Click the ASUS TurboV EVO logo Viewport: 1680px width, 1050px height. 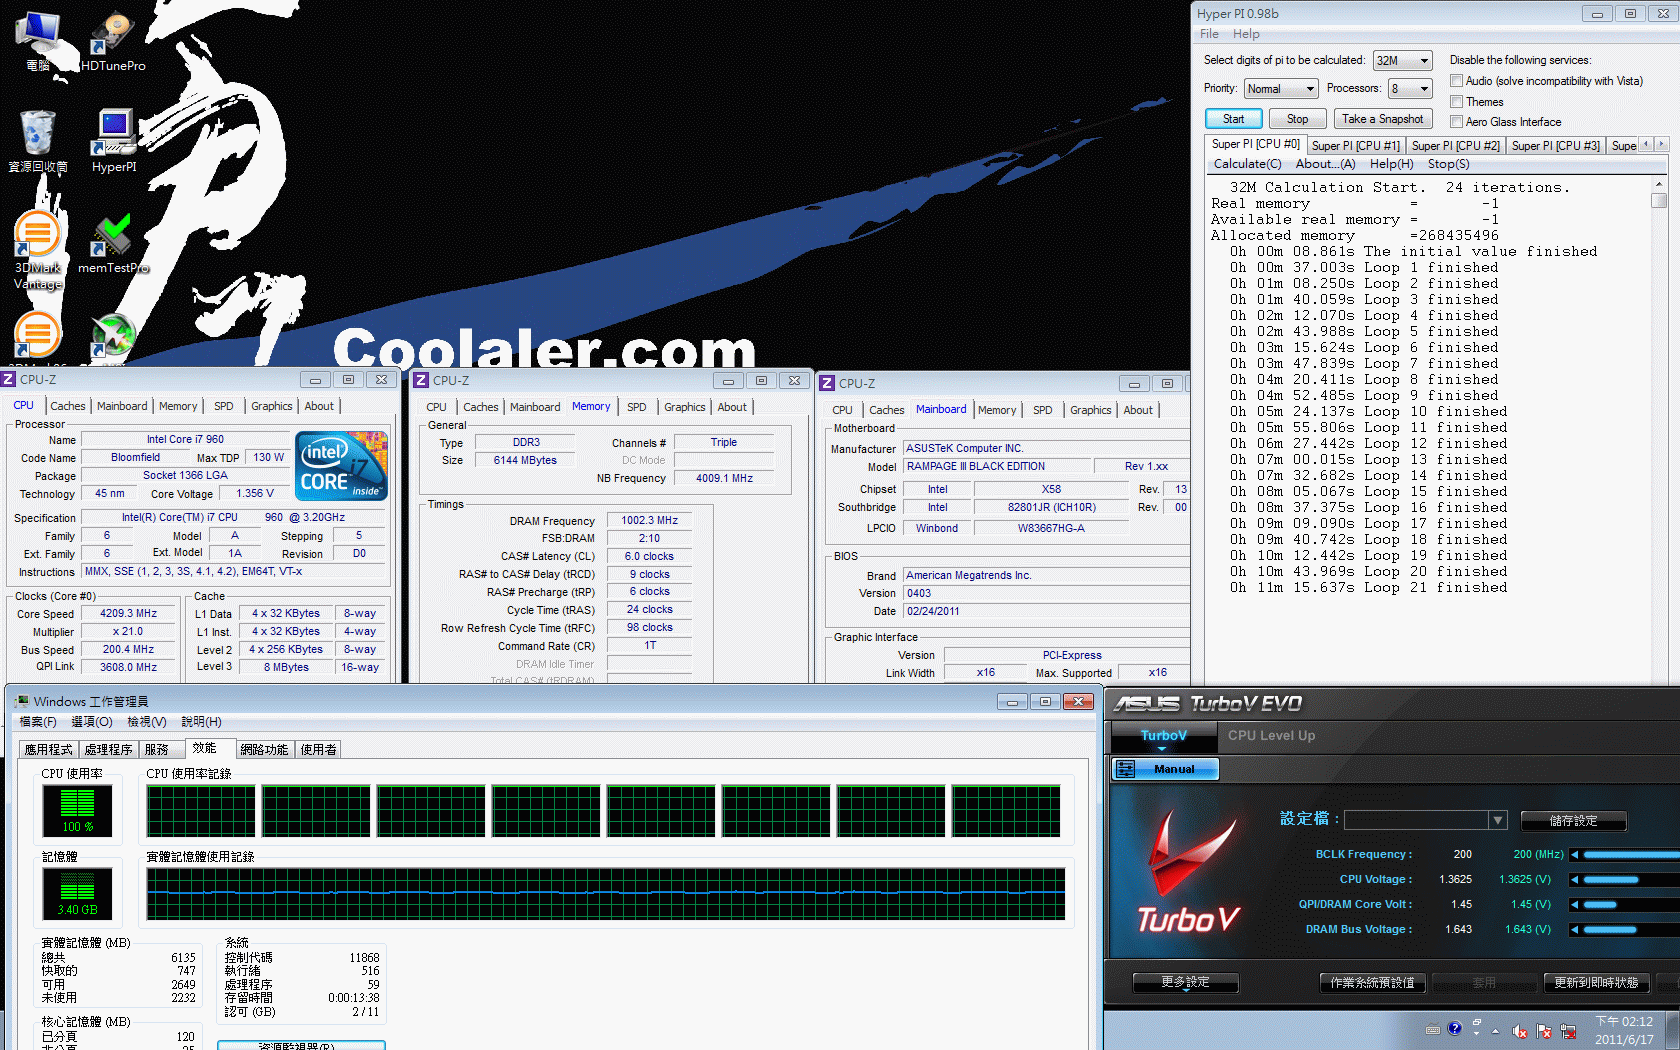coord(1208,704)
